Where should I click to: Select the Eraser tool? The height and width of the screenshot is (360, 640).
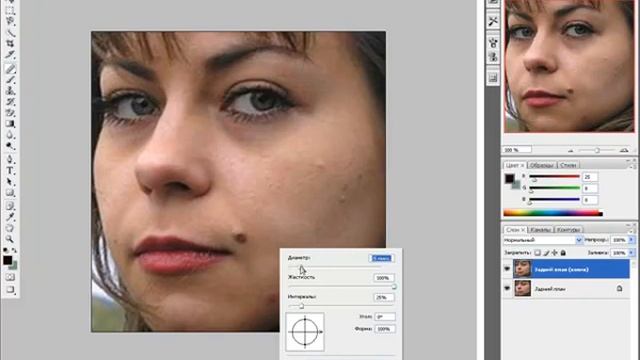click(10, 113)
